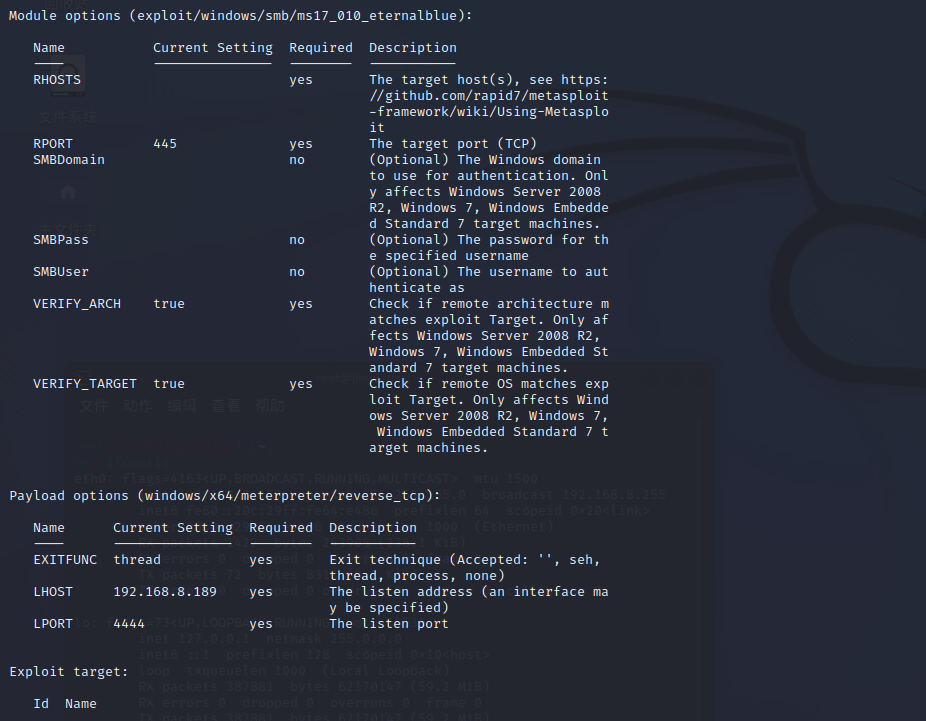Viewport: 926px width, 721px height.
Task: Click 'no' in the SMBDomain row
Action: pyautogui.click(x=297, y=160)
